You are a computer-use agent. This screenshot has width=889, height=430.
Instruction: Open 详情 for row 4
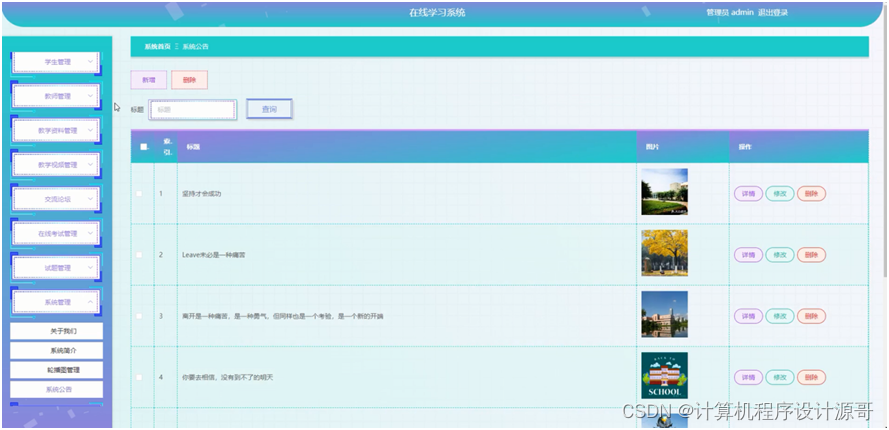click(x=748, y=377)
